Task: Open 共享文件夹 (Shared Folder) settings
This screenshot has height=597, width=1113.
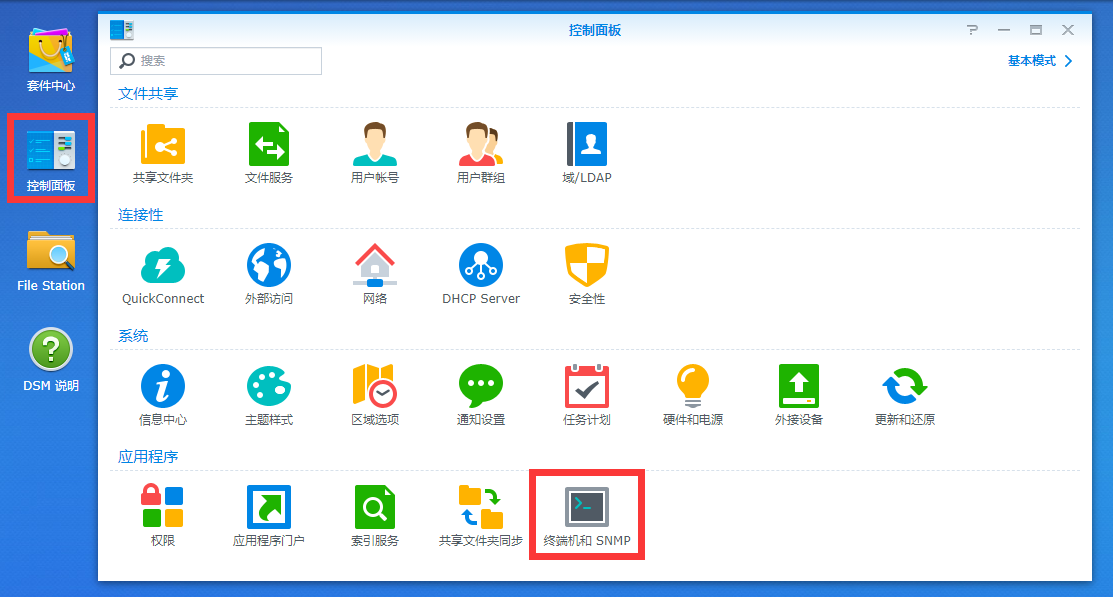Action: 163,153
